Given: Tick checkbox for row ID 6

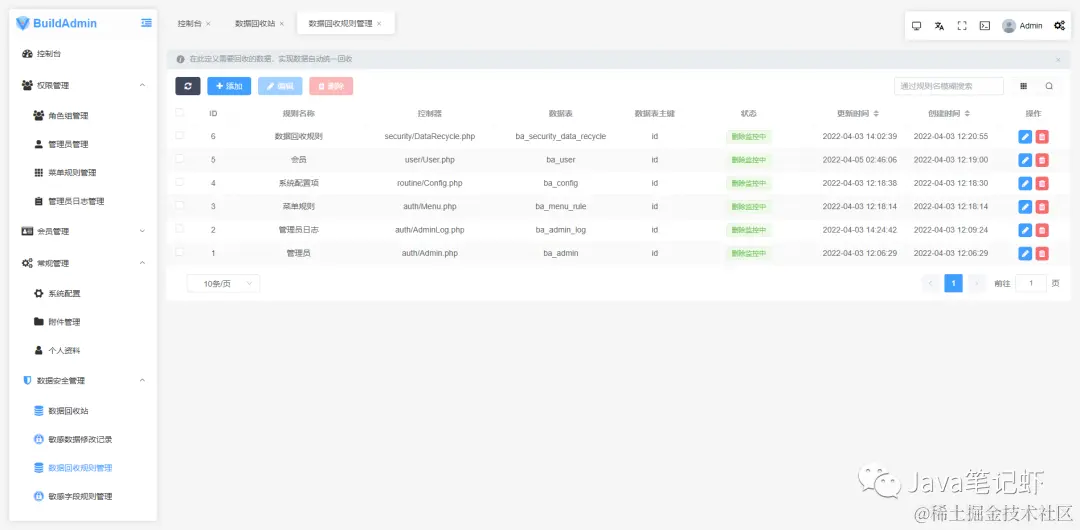Looking at the screenshot, I should click(180, 136).
